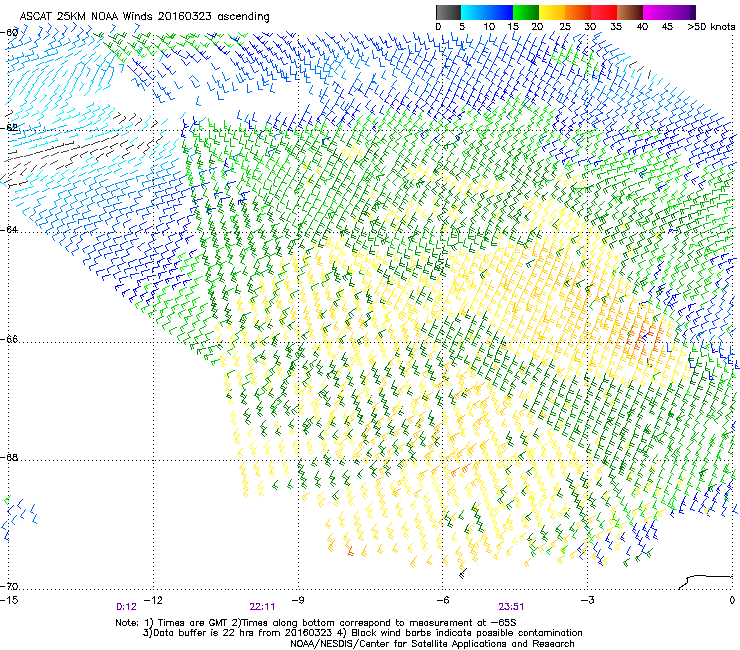740x650 pixels.
Task: Click the cyan 5-10 knots legend segment
Action: click(474, 12)
